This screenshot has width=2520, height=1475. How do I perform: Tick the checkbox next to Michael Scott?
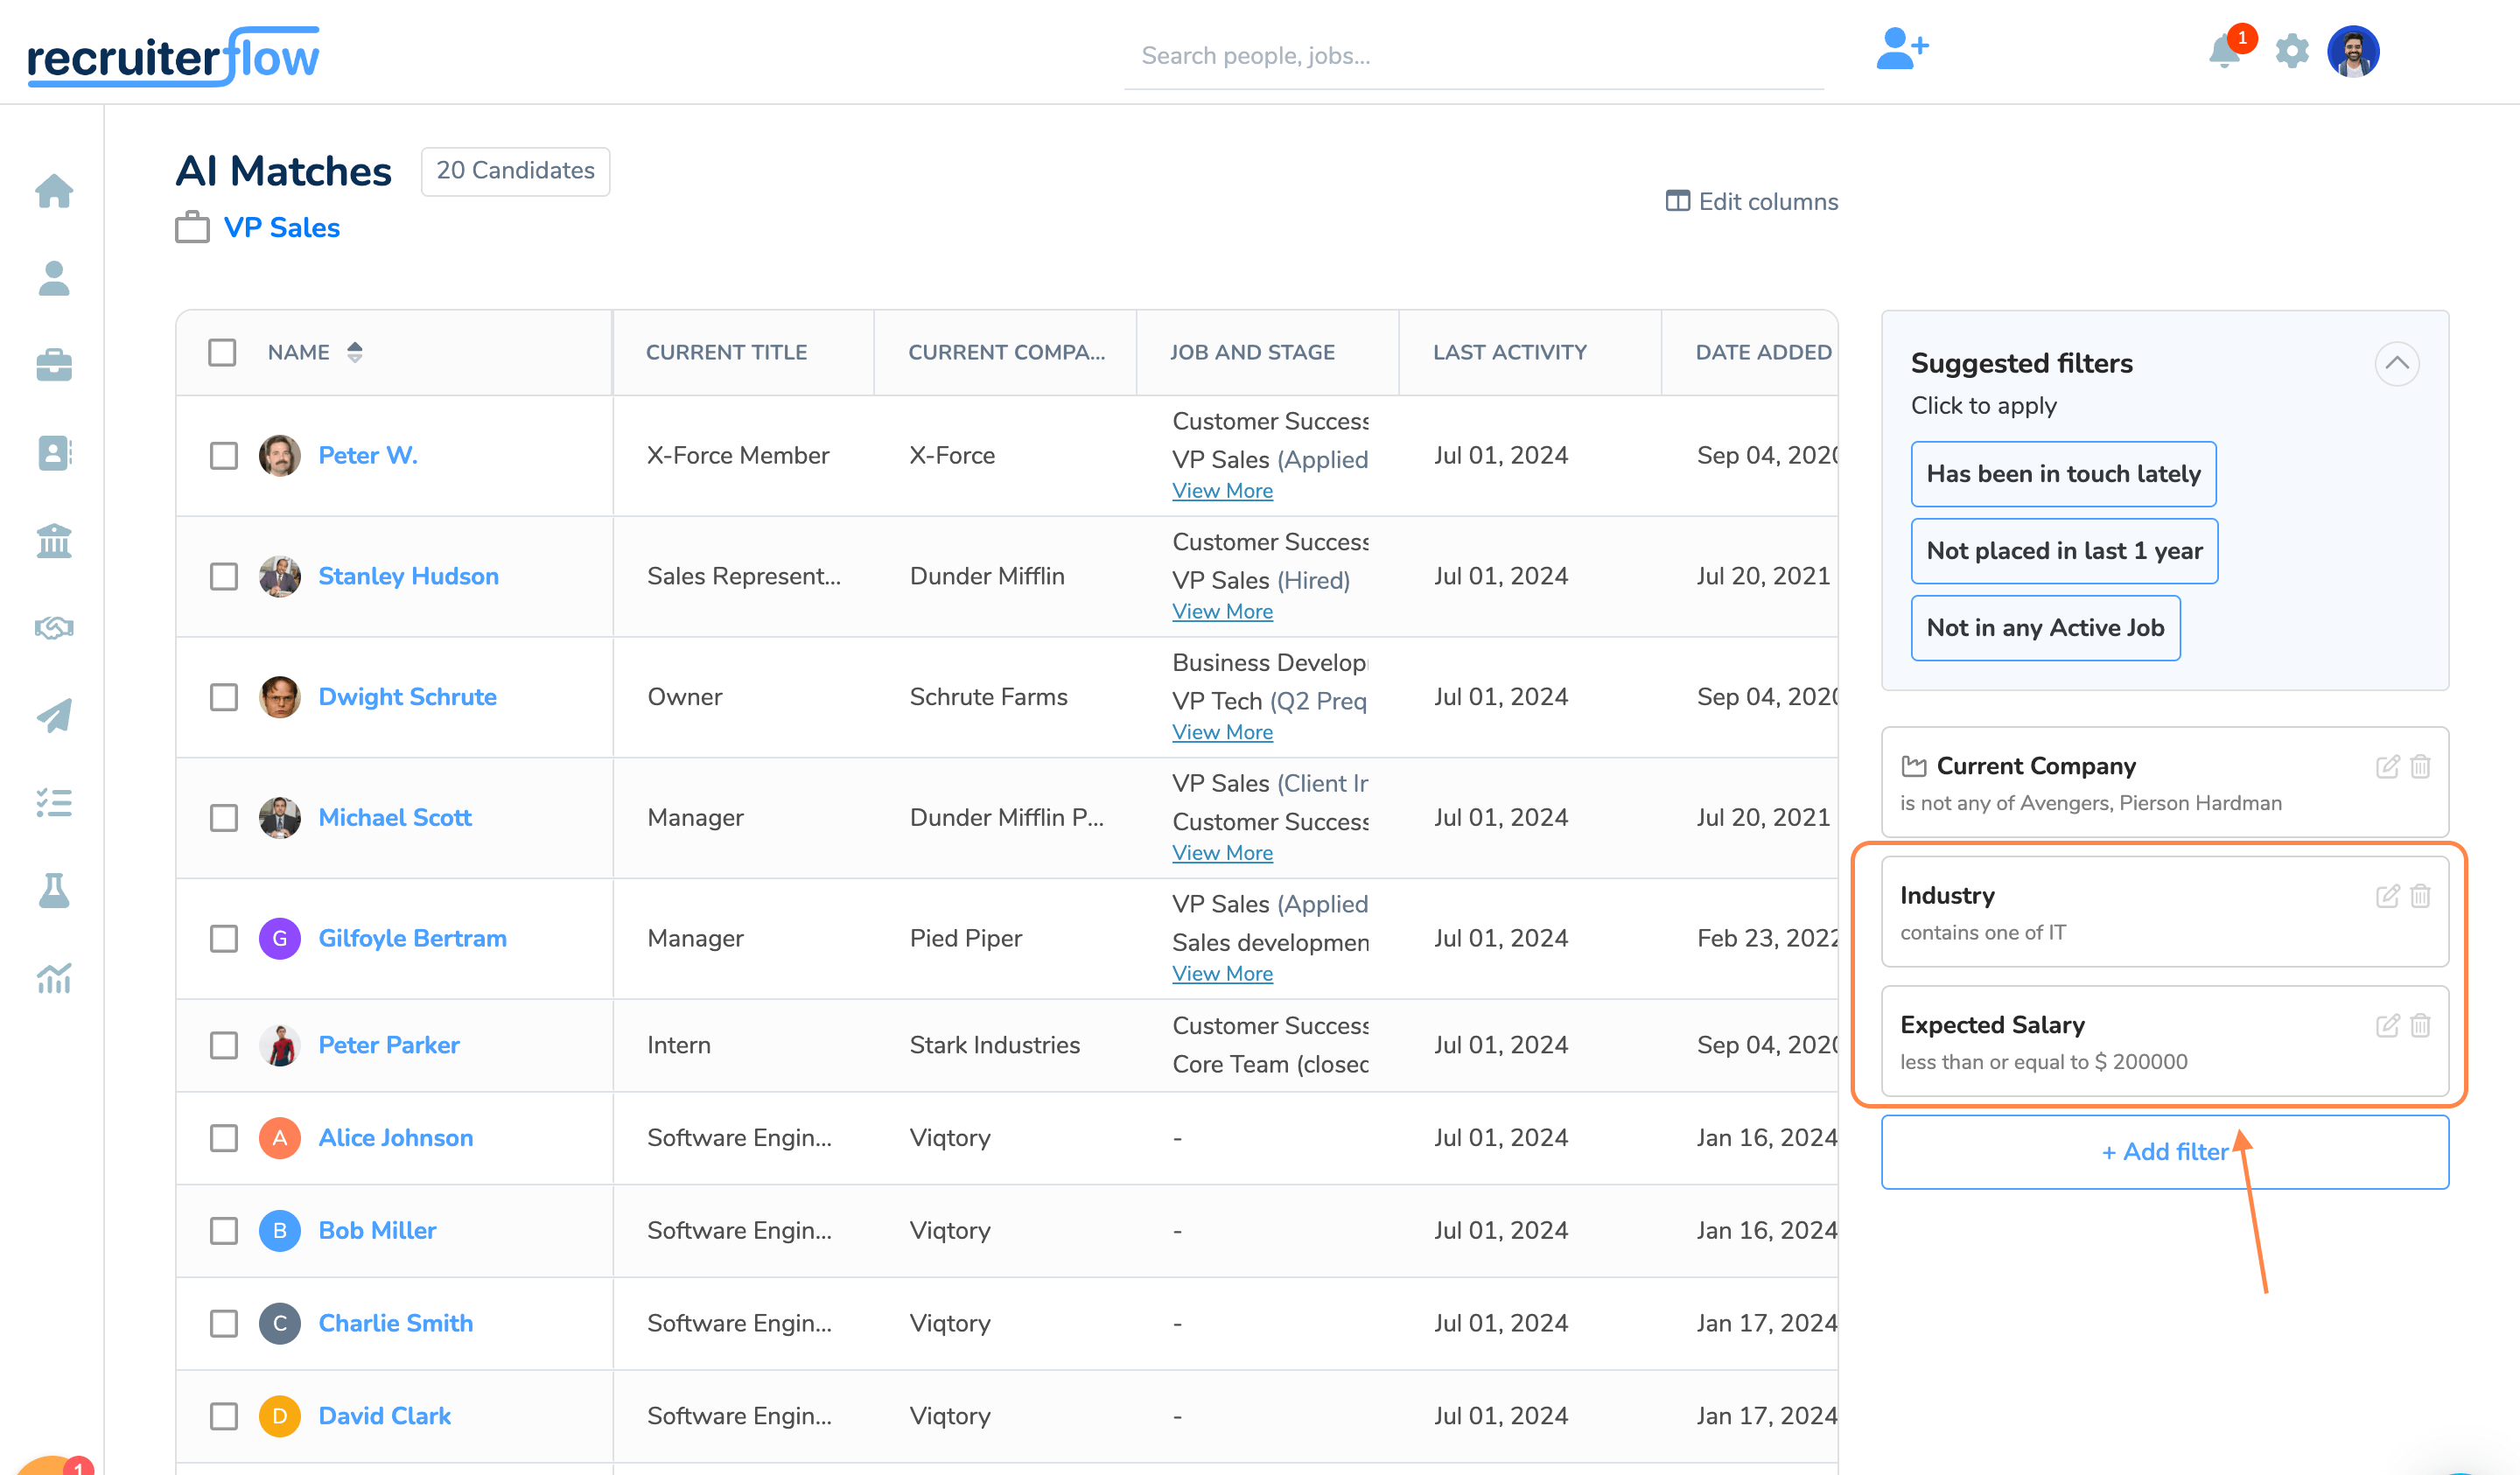[223, 818]
